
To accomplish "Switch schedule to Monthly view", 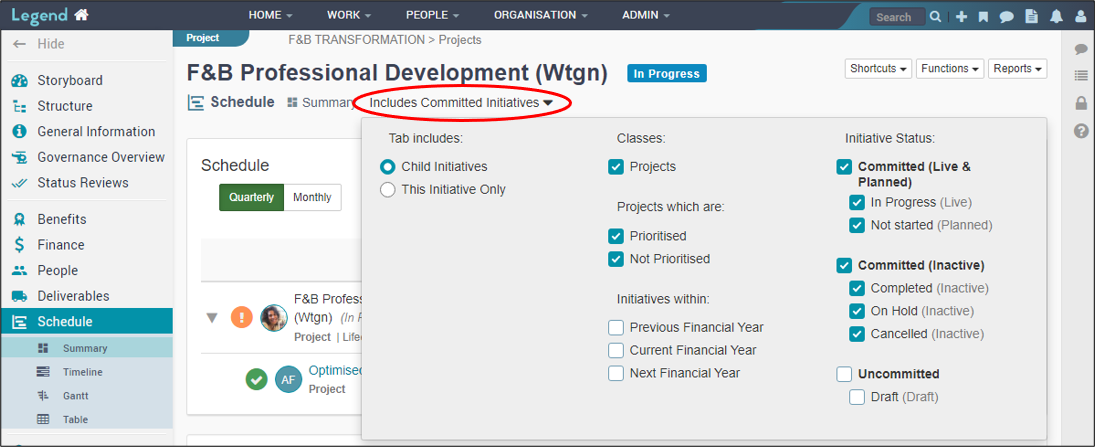I will coord(312,198).
